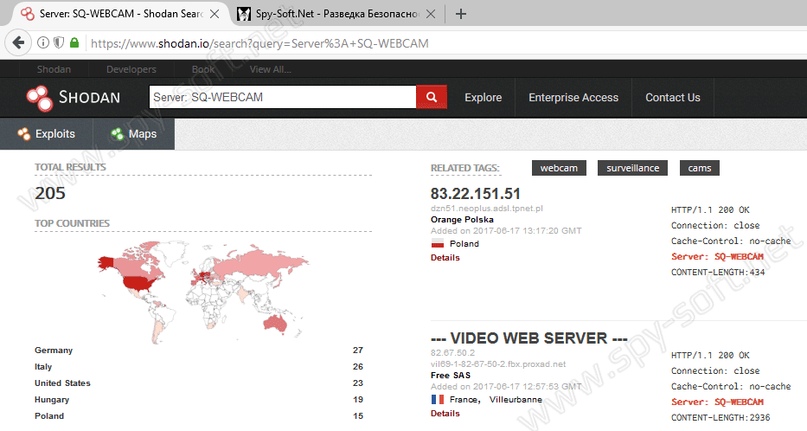This screenshot has height=431, width=807.
Task: Filter by Germany in top countries
Action: tap(54, 350)
